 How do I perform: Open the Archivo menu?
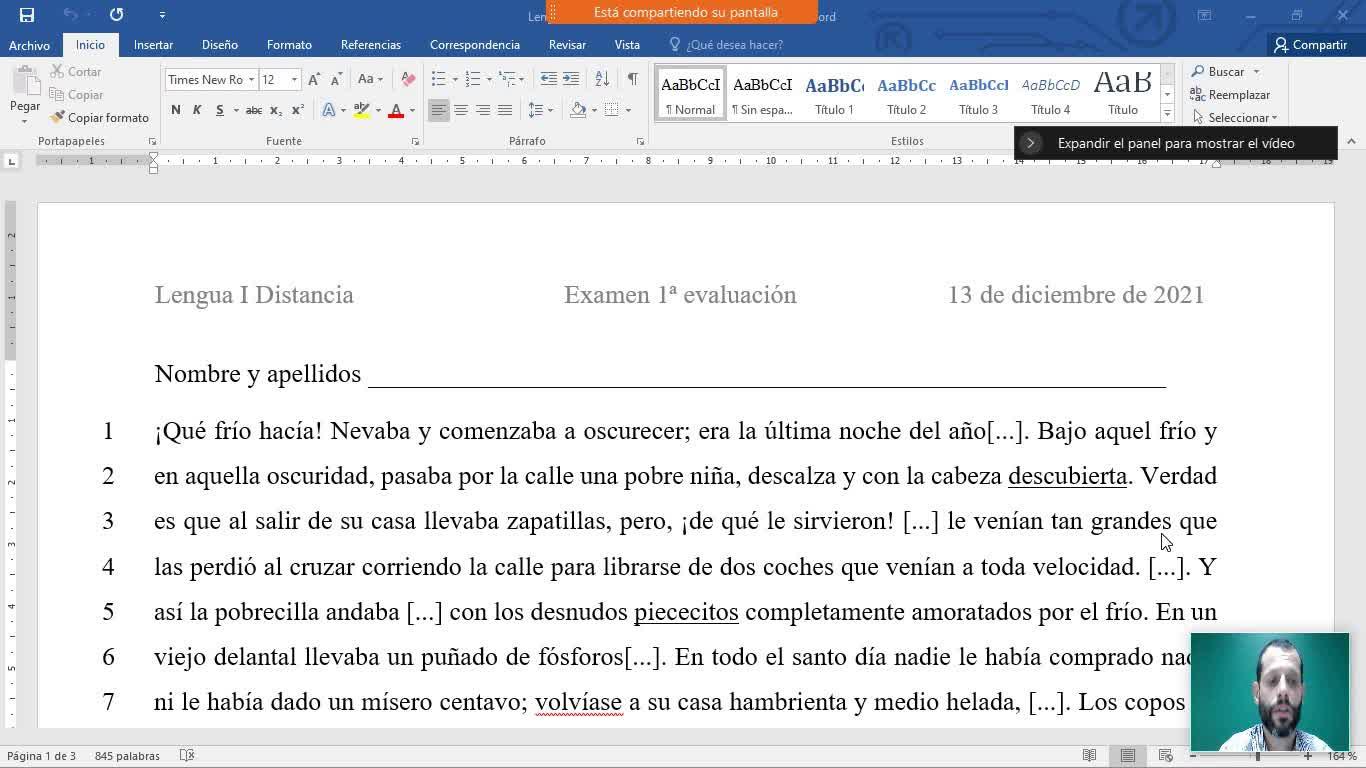pyautogui.click(x=29, y=45)
